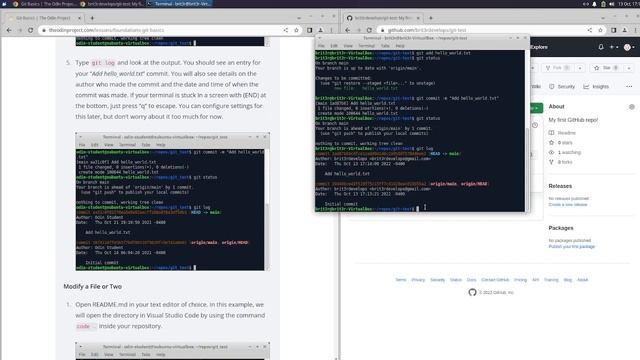This screenshot has height=360, width=640.
Task: Click Create a new release link
Action: pos(568,204)
